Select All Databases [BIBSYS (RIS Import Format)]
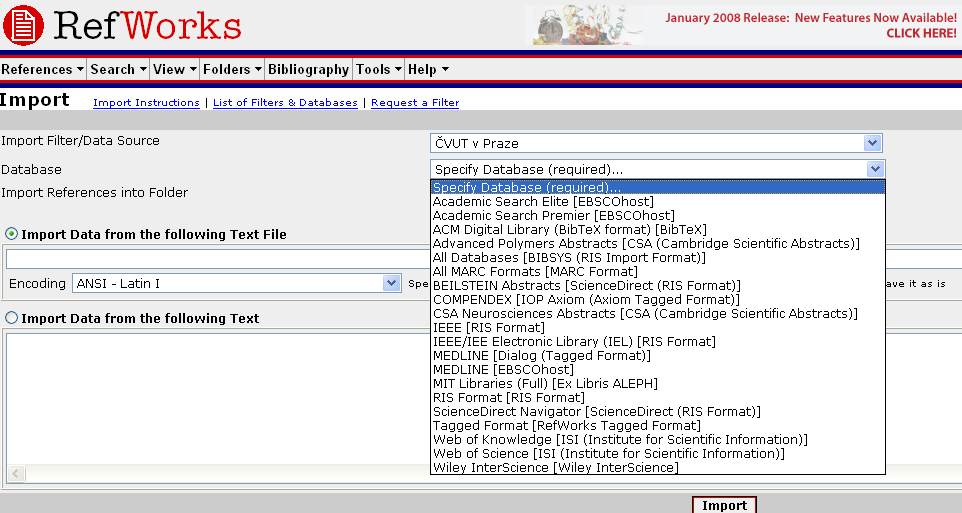This screenshot has height=513, width=962. click(x=658, y=258)
